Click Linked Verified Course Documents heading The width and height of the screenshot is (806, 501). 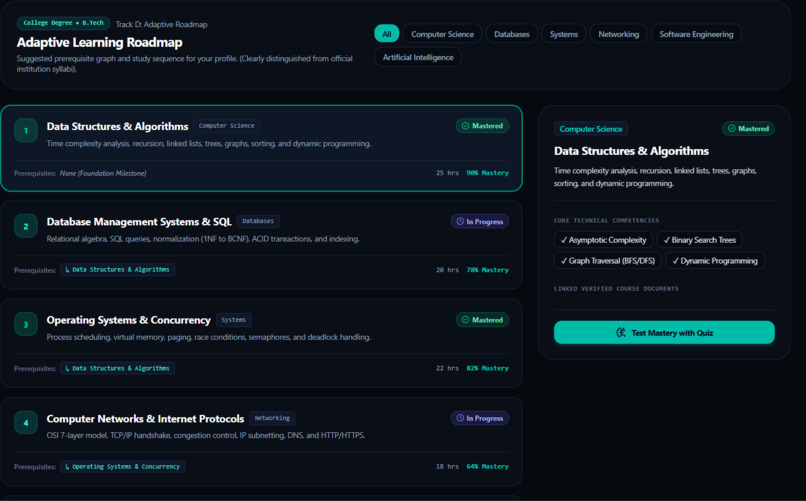pyautogui.click(x=616, y=289)
